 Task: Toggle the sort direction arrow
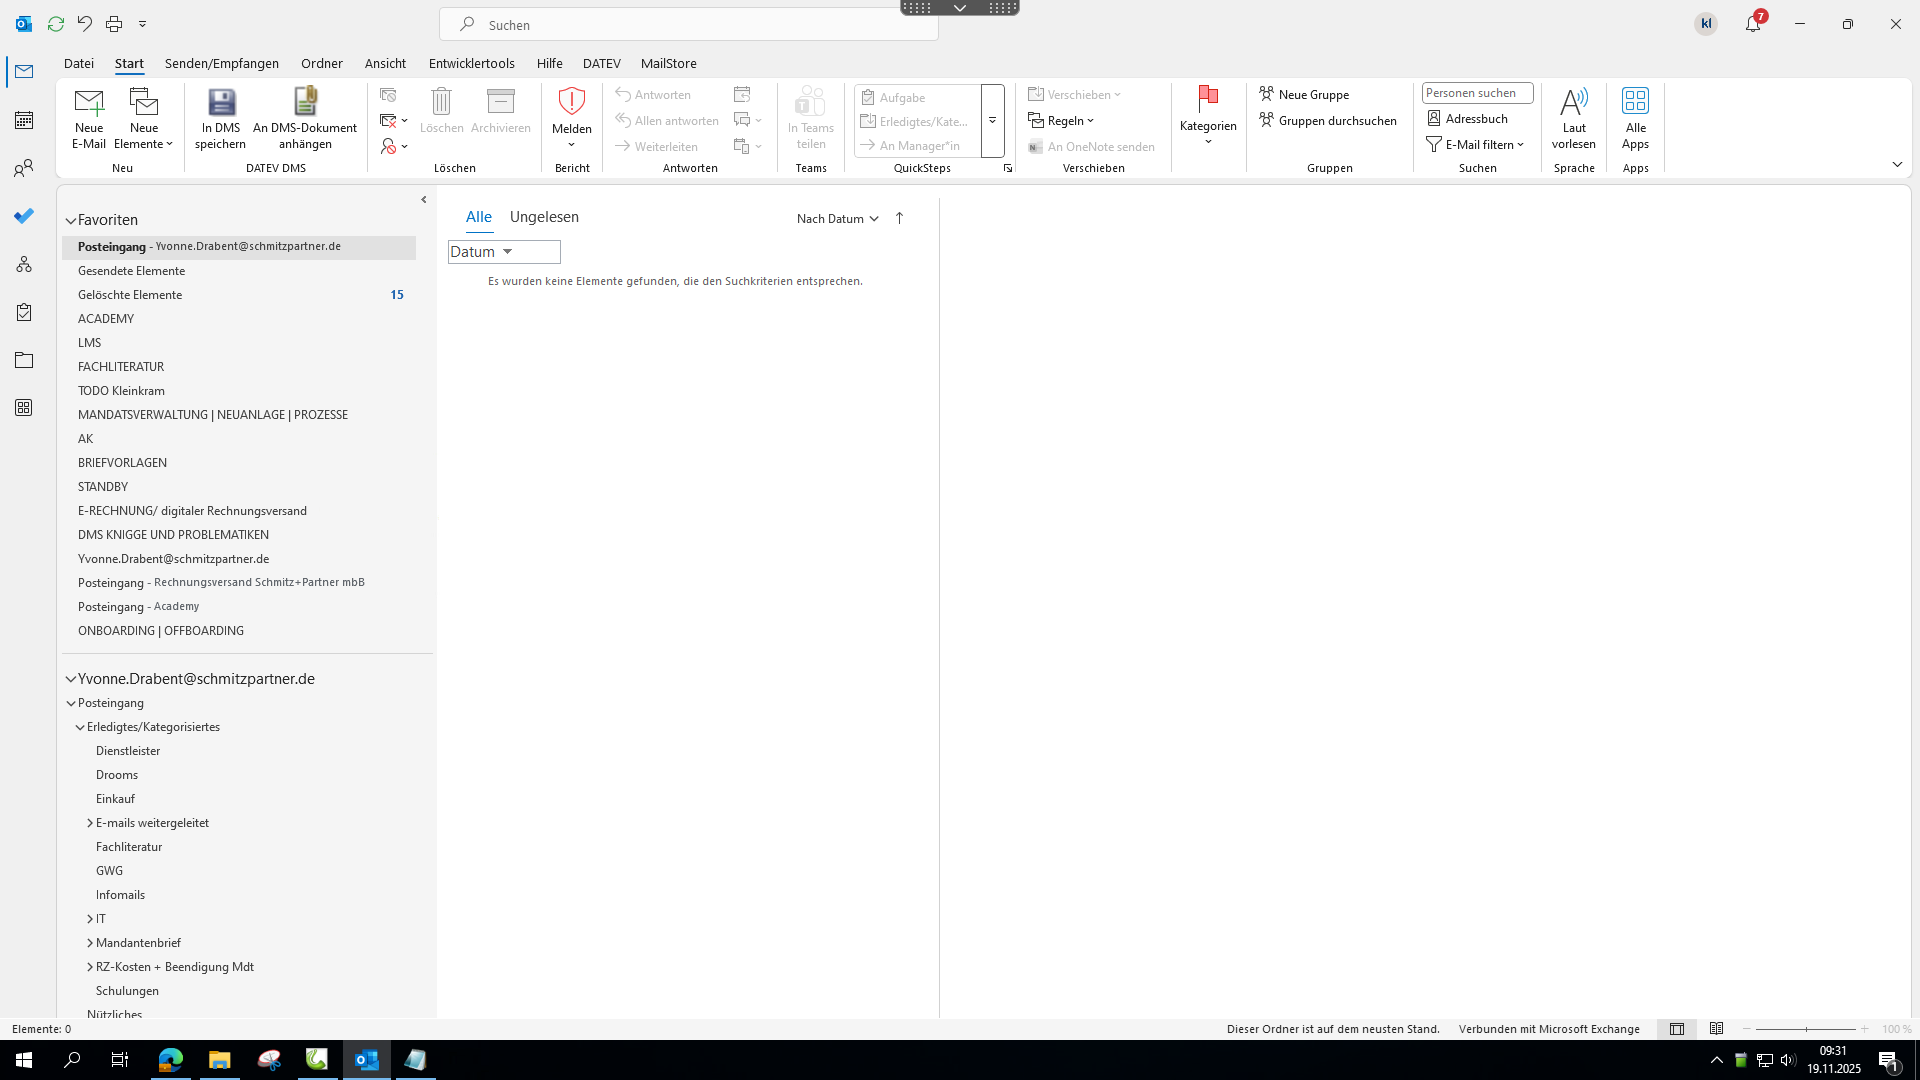pos(899,218)
